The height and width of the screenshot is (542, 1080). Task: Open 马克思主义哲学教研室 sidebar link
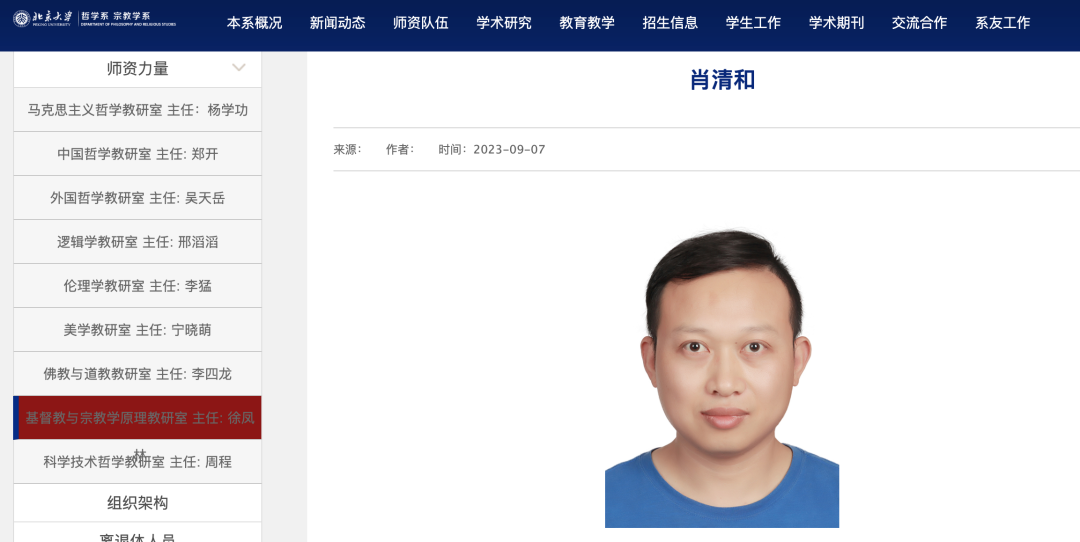point(138,110)
